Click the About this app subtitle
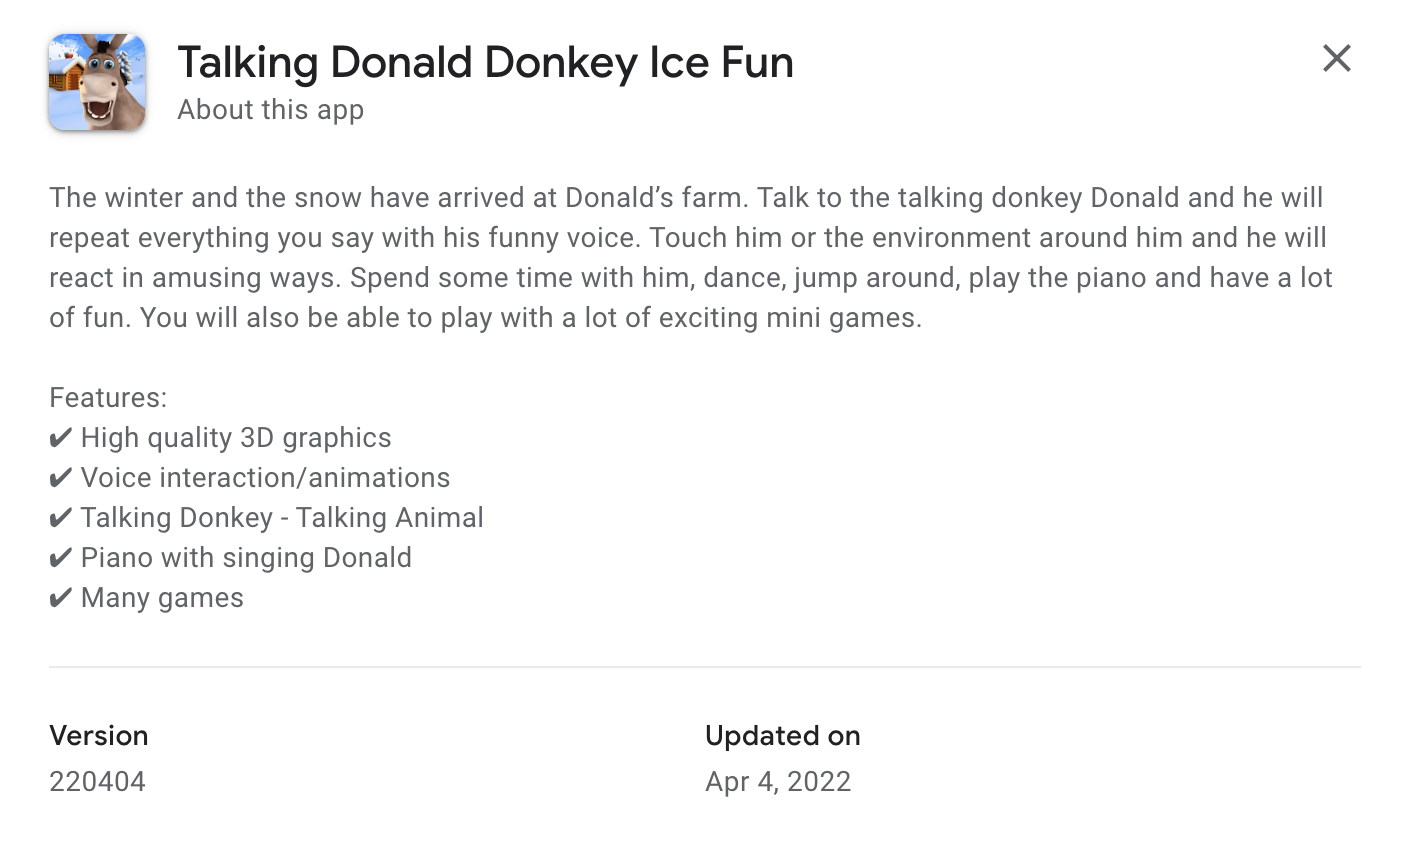1412x852 pixels. pos(270,110)
